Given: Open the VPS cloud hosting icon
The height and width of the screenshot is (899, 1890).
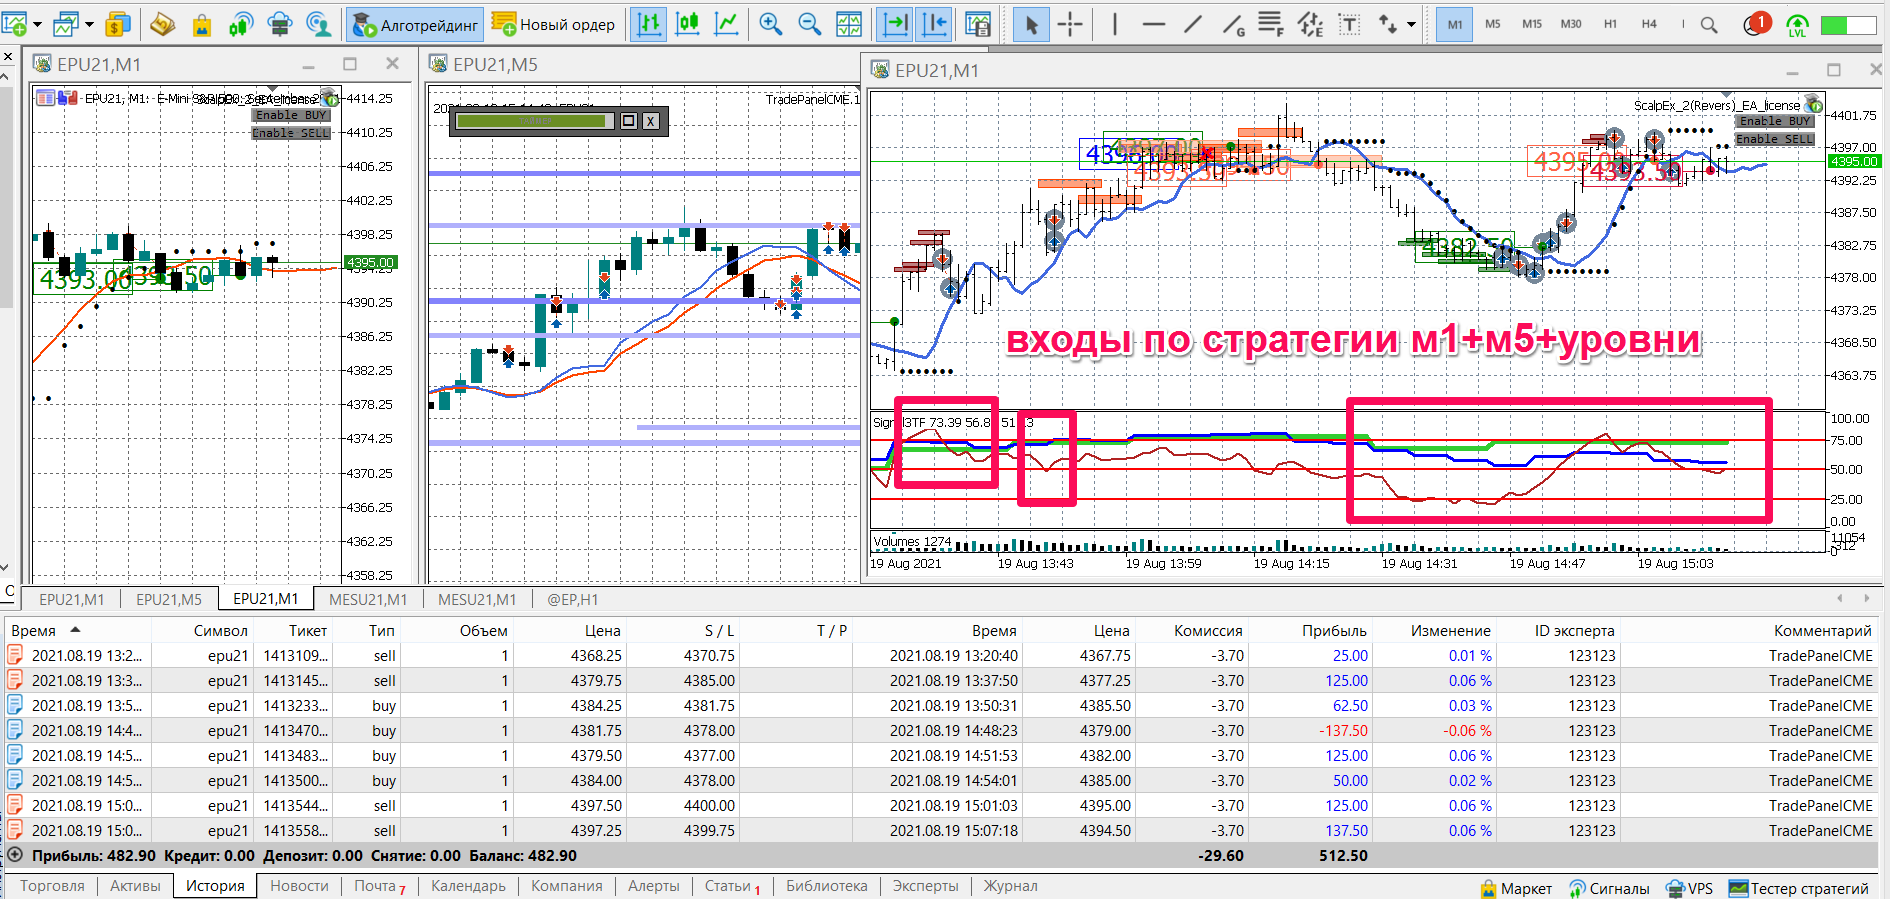Looking at the screenshot, I should [280, 24].
